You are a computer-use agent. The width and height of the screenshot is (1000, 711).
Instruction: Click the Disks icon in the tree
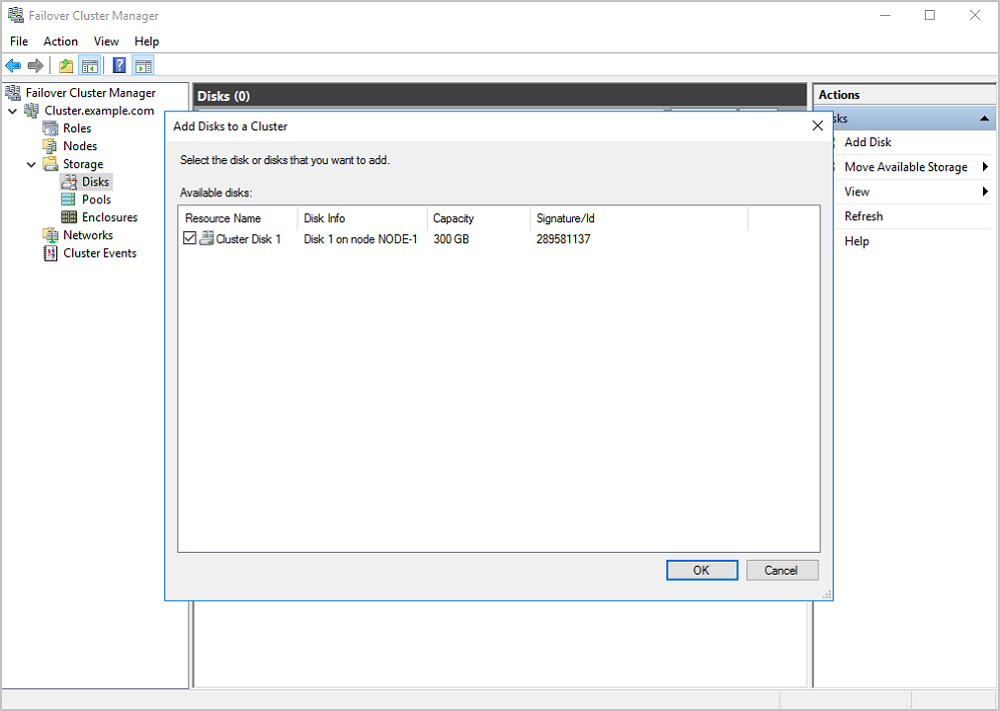tap(69, 182)
